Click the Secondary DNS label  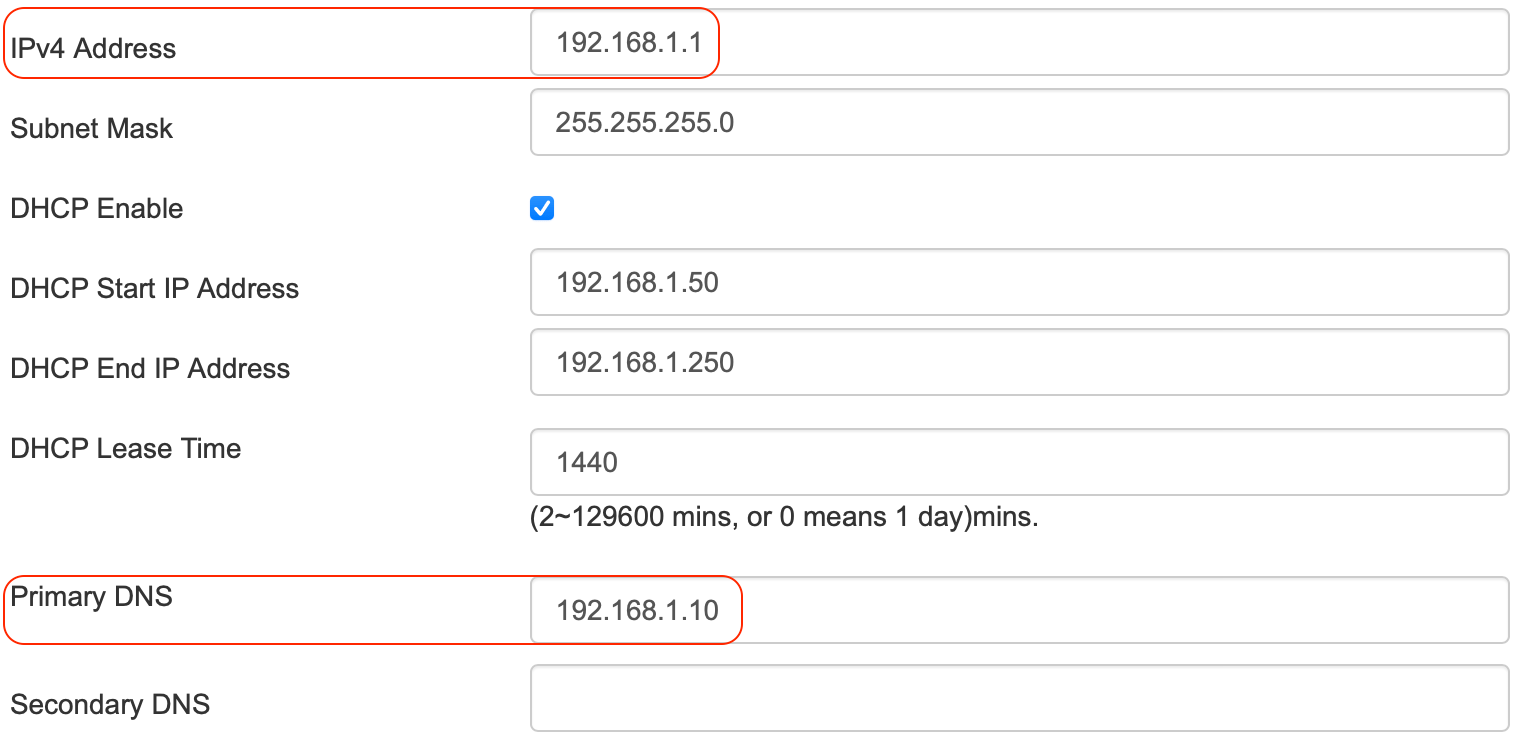click(110, 704)
